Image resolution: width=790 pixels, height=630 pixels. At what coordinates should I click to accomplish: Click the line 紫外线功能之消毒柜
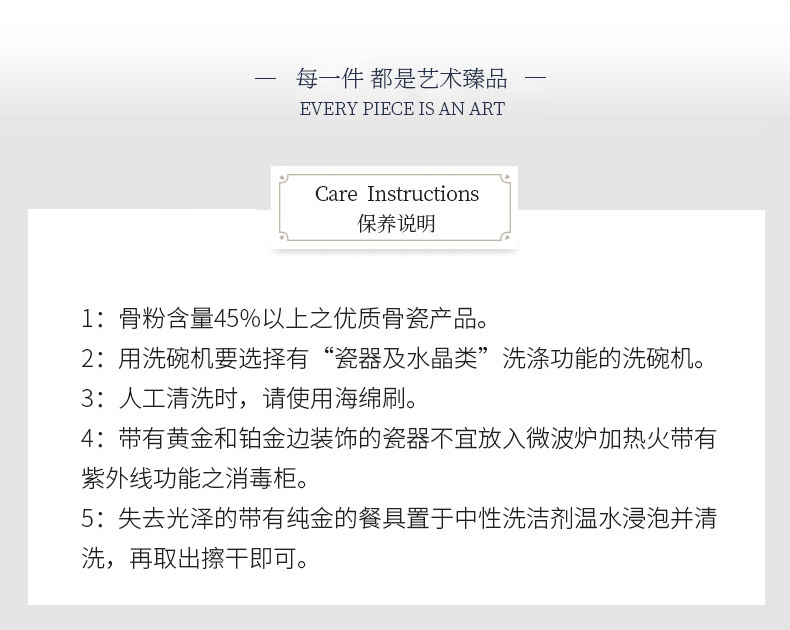(190, 478)
